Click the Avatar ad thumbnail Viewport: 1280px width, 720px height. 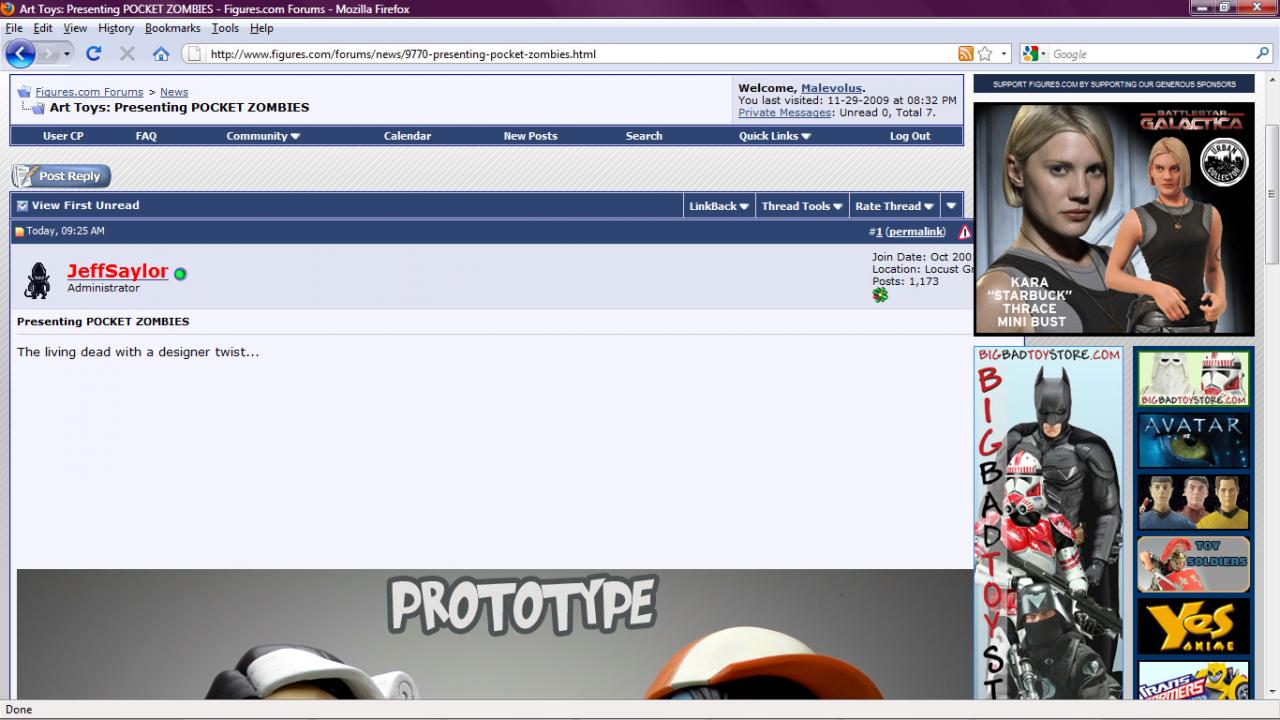click(x=1193, y=440)
